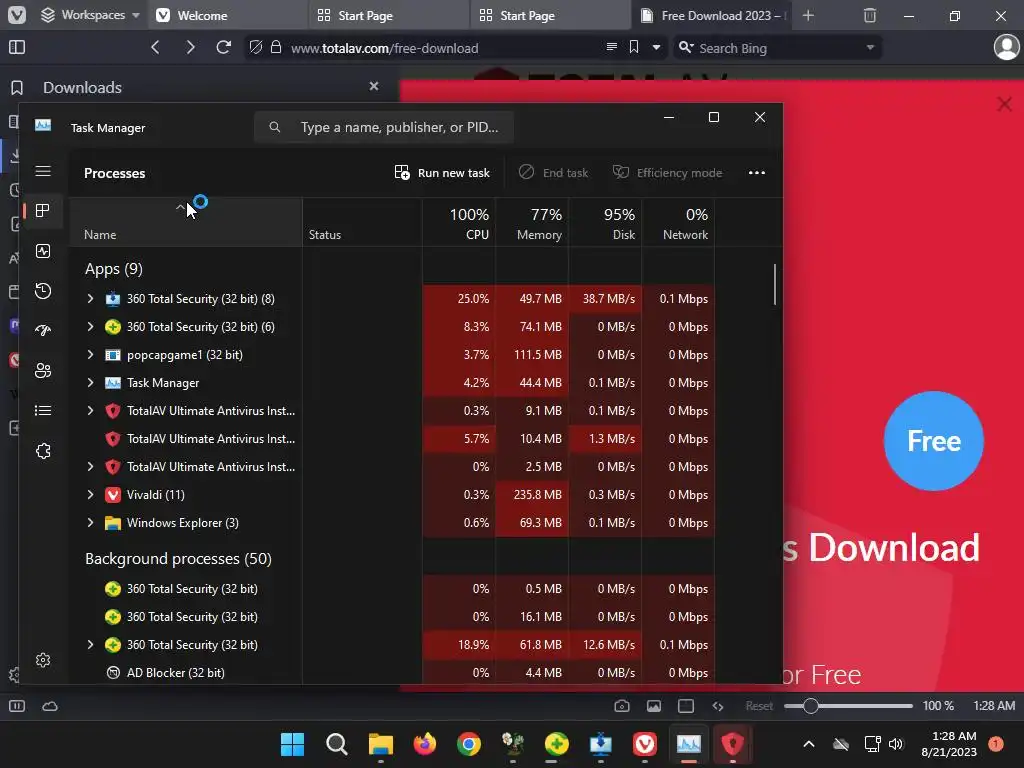The image size is (1024, 768).
Task: Open App history page in Task Manager
Action: tap(43, 291)
